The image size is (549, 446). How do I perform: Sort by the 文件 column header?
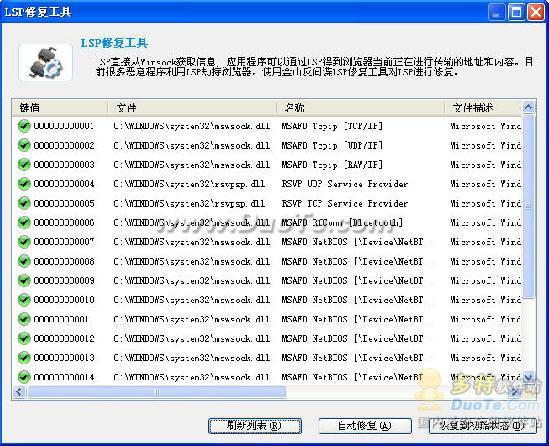coord(192,107)
